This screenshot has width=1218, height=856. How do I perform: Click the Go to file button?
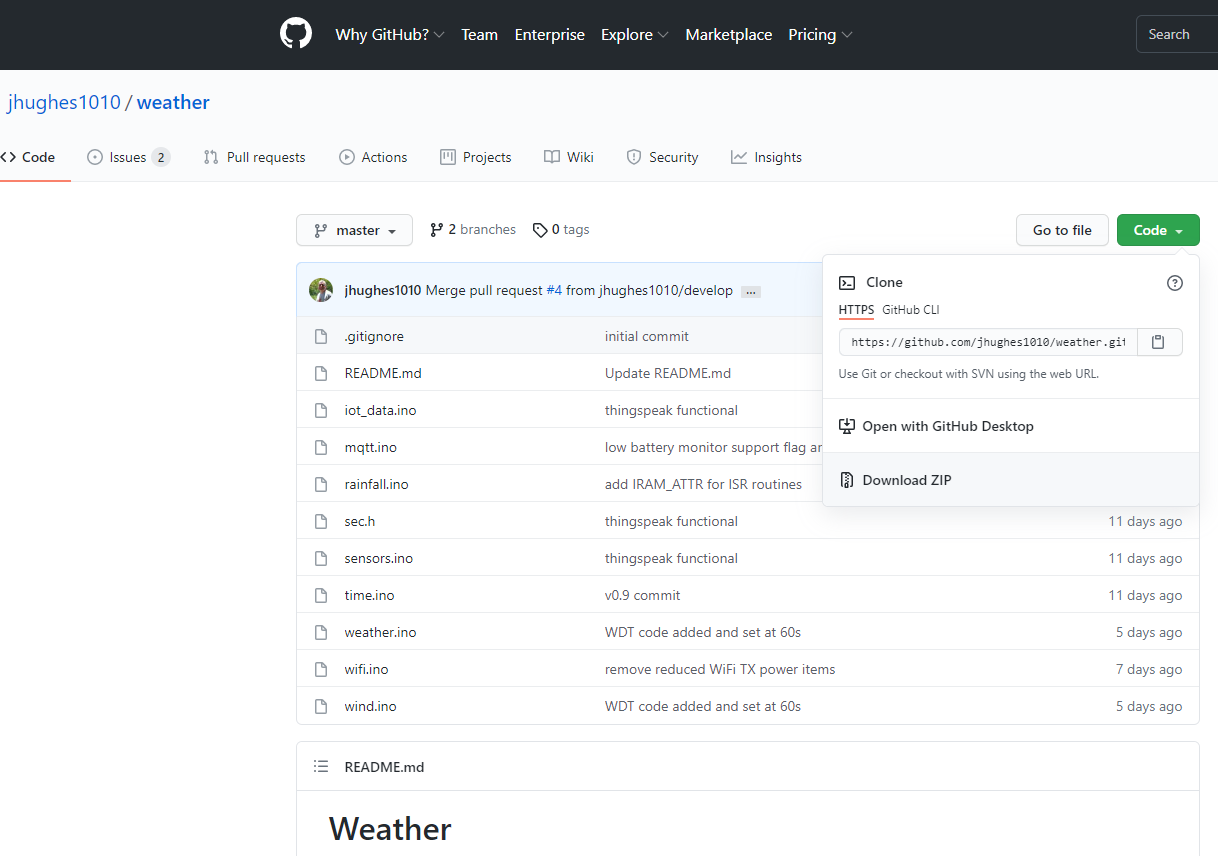point(1062,230)
